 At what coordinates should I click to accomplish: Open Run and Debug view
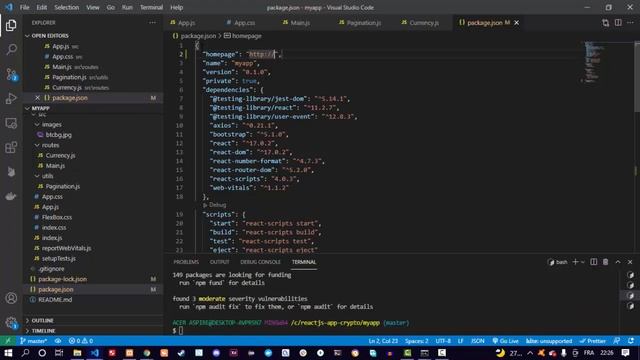click(x=11, y=98)
